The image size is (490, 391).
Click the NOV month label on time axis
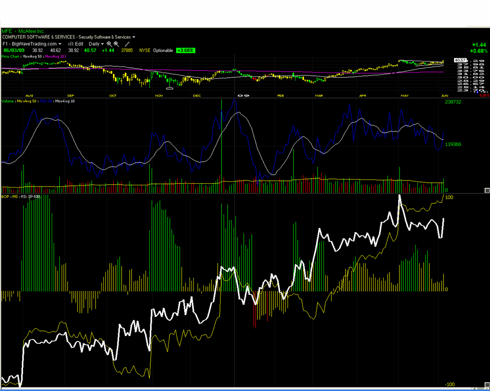click(x=159, y=96)
